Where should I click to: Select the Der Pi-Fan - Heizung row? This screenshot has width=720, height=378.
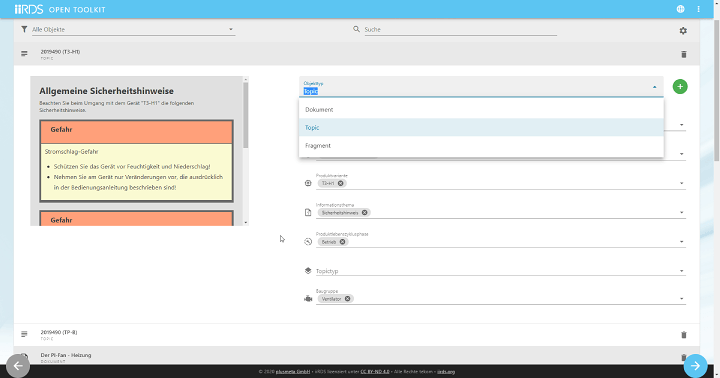[356, 356]
